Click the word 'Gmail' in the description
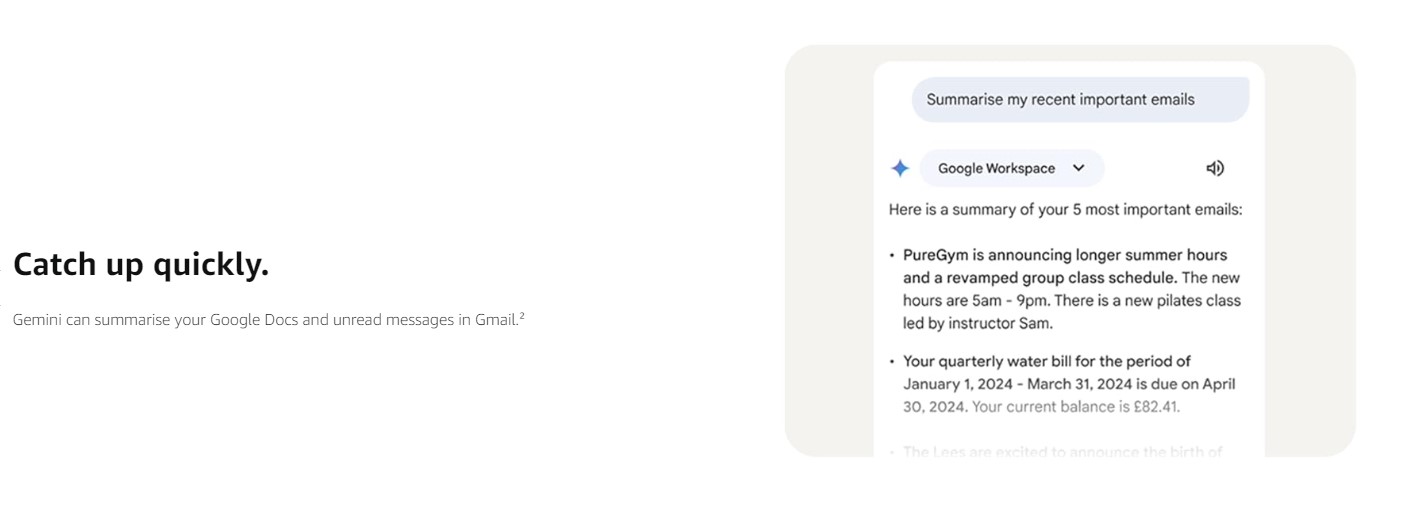Viewport: 1405px width, 507px height. 495,321
